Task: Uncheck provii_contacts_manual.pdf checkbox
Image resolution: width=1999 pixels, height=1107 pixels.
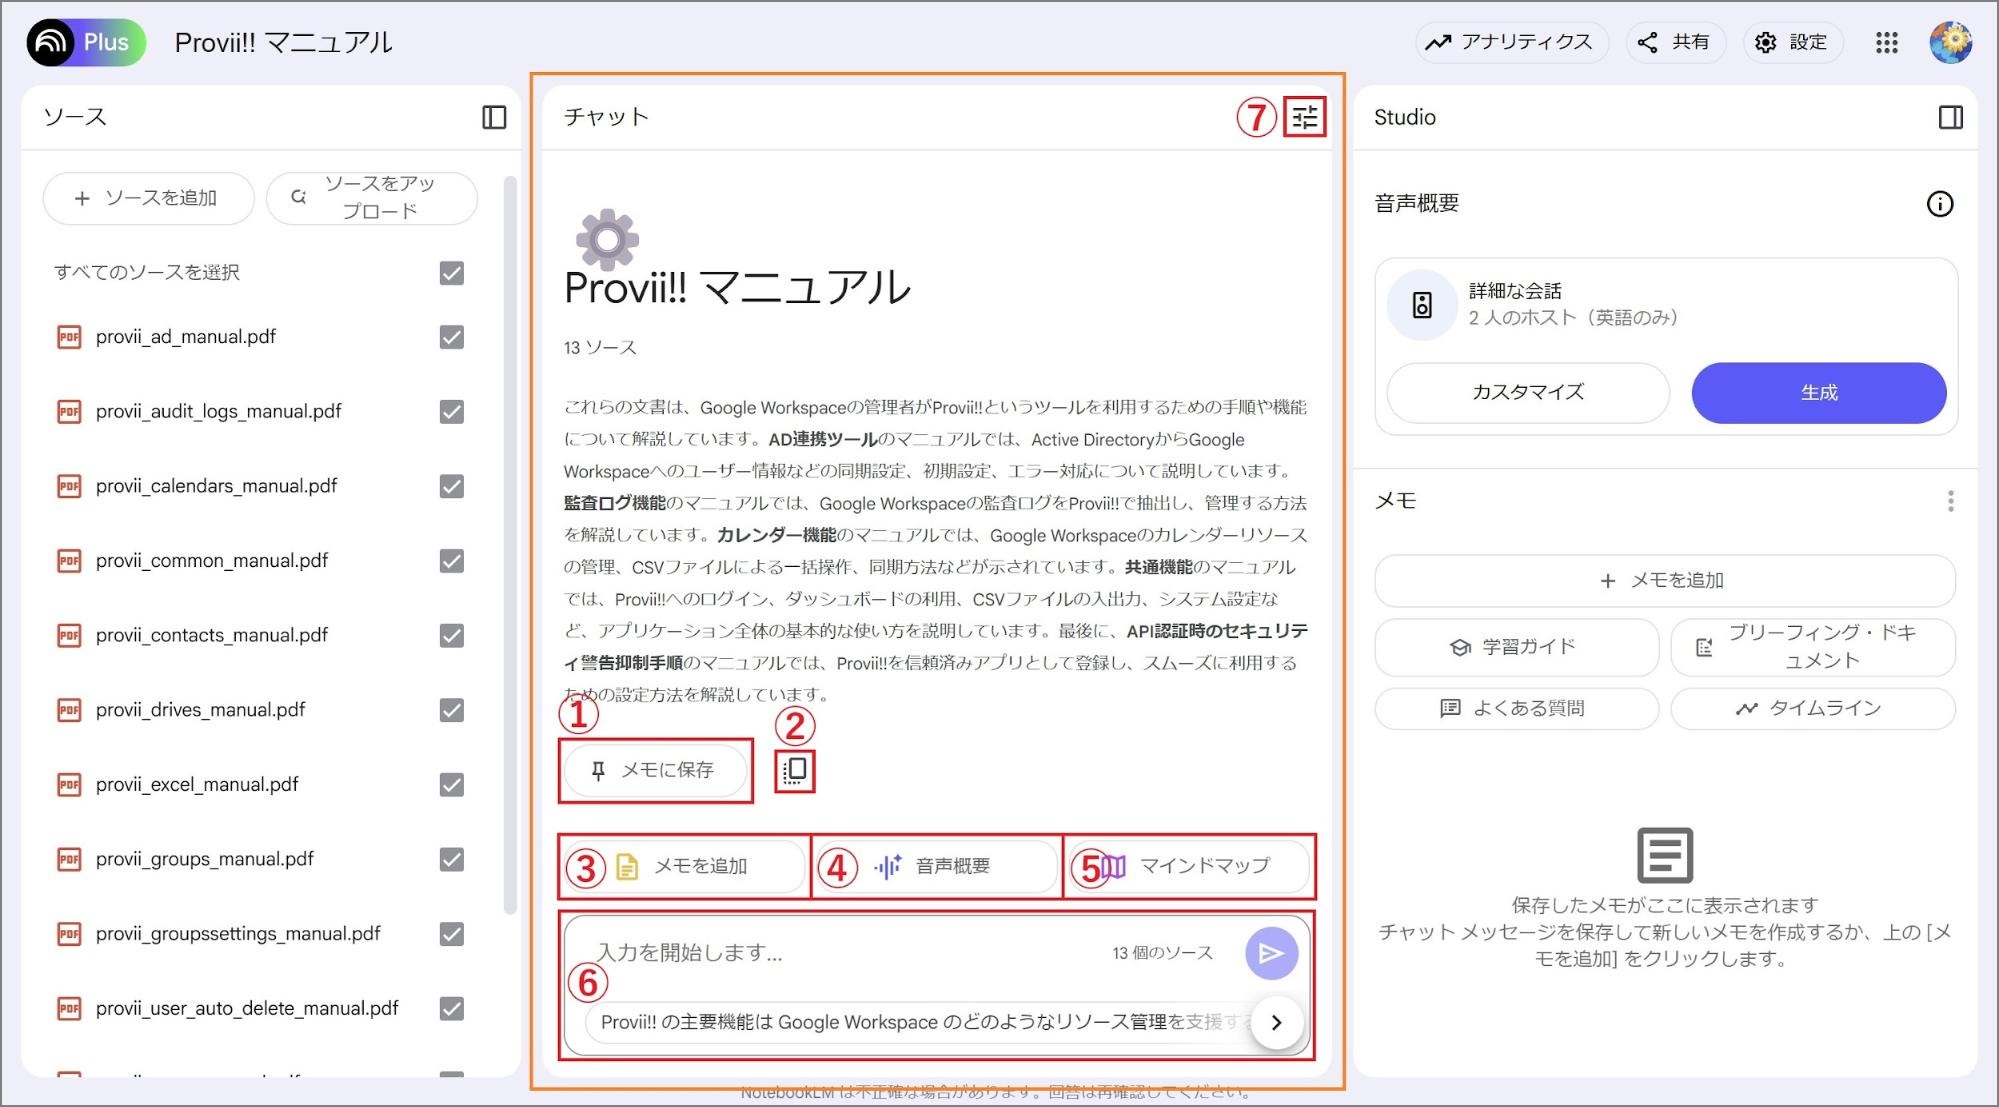Action: (x=452, y=635)
